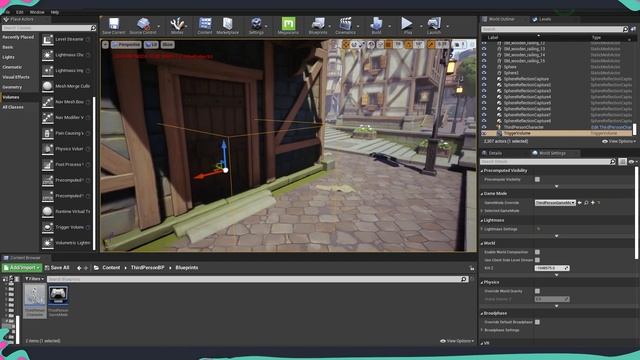Toggle Override Default Broadphase checkbox
The width and height of the screenshot is (640, 360).
(x=537, y=322)
